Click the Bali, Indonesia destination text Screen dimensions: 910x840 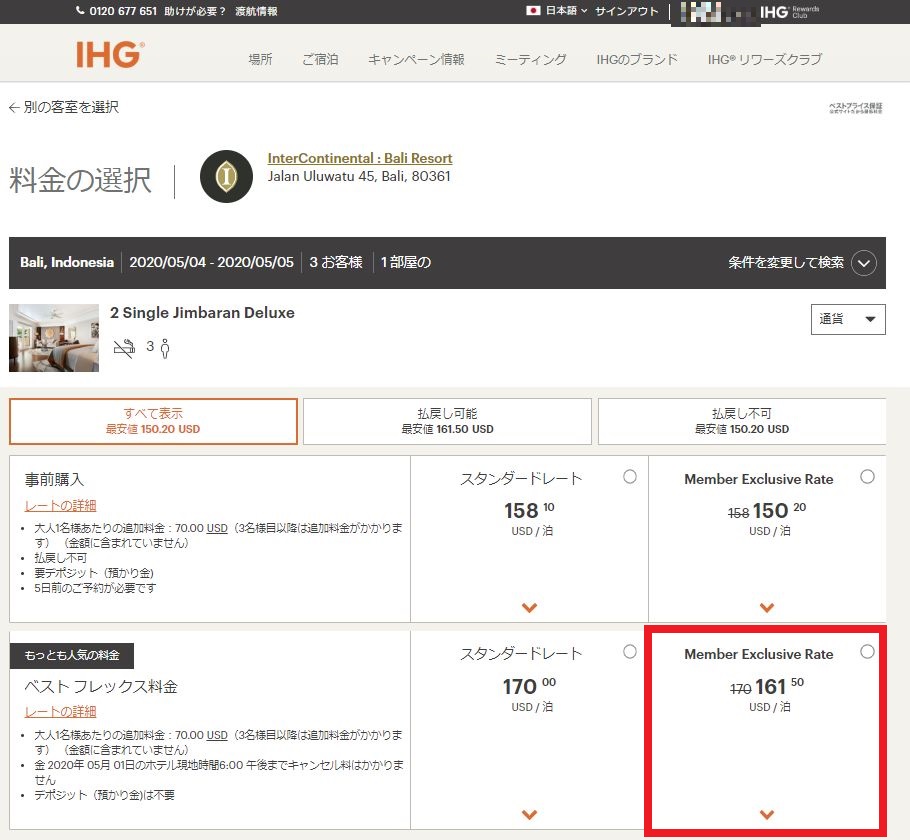[67, 262]
